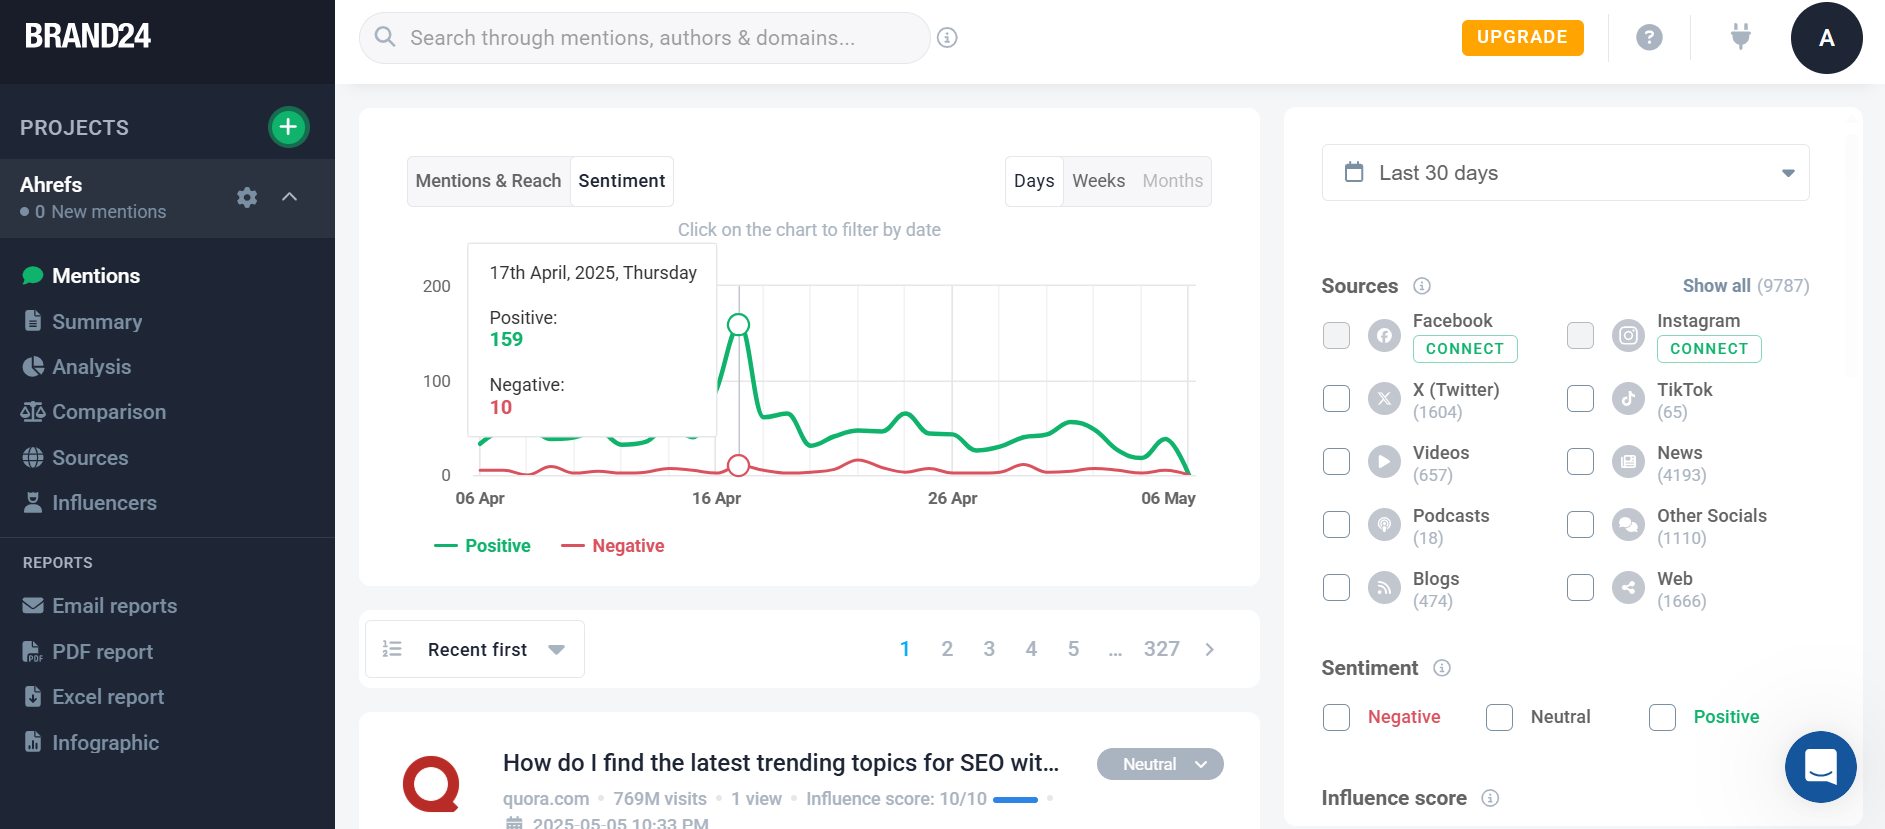This screenshot has width=1885, height=829.
Task: Click CONNECT under Instagram
Action: pos(1709,349)
